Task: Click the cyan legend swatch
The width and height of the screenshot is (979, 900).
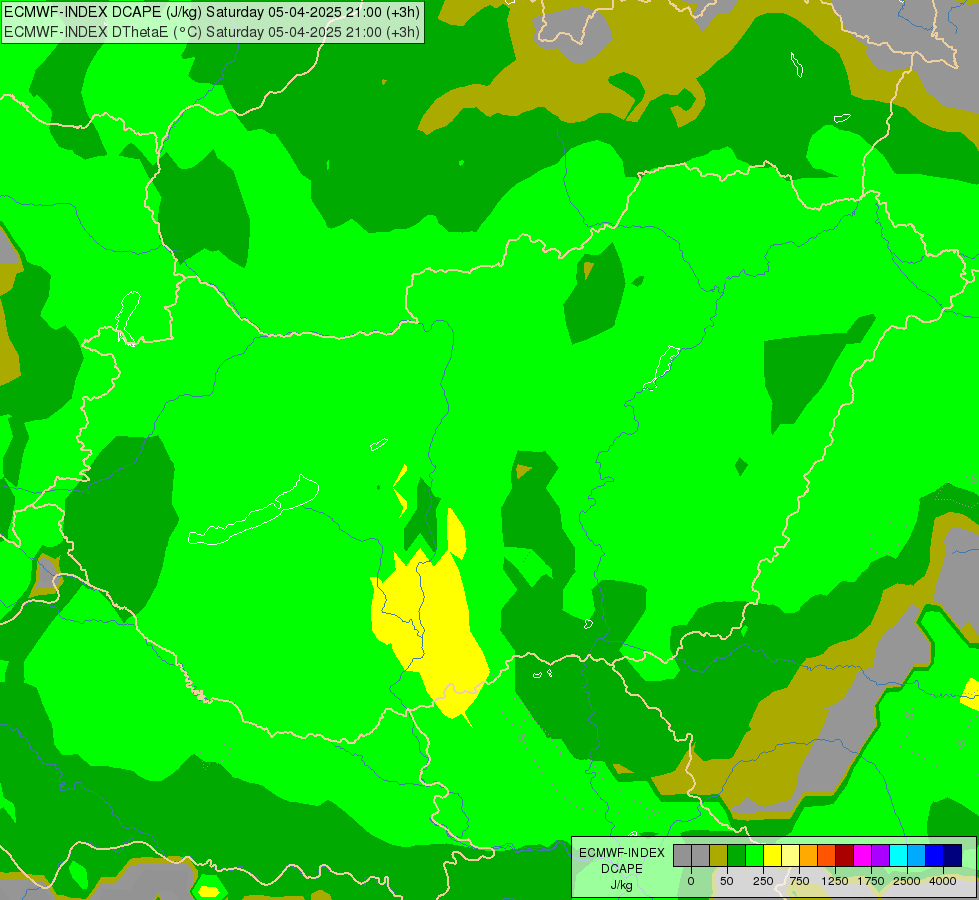Action: (x=898, y=856)
